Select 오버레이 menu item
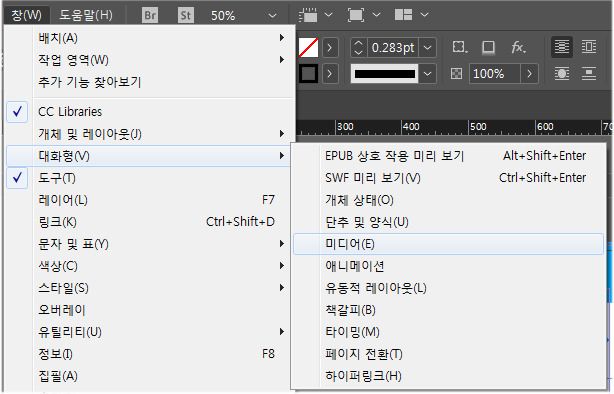This screenshot has width=614, height=394. [150, 310]
